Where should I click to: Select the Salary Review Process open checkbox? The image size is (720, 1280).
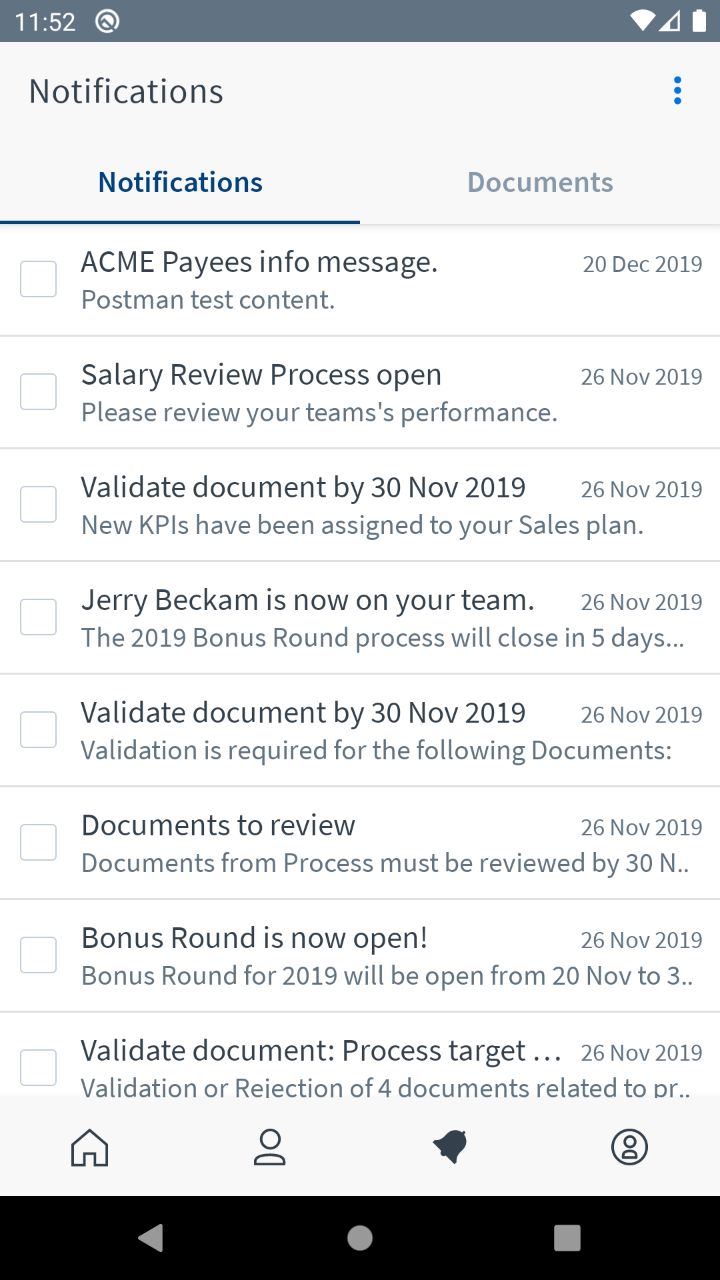(x=39, y=392)
